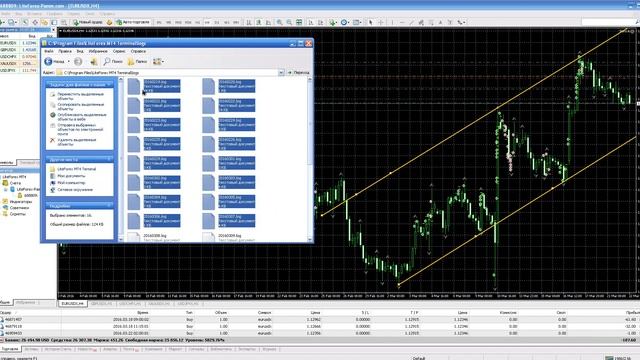Open the Справка menu in Explorer
Image resolution: width=640 pixels, height=360 pixels.
click(138, 51)
